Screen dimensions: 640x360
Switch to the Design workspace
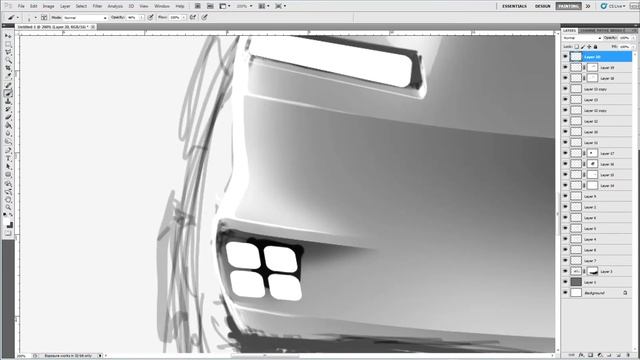542,6
